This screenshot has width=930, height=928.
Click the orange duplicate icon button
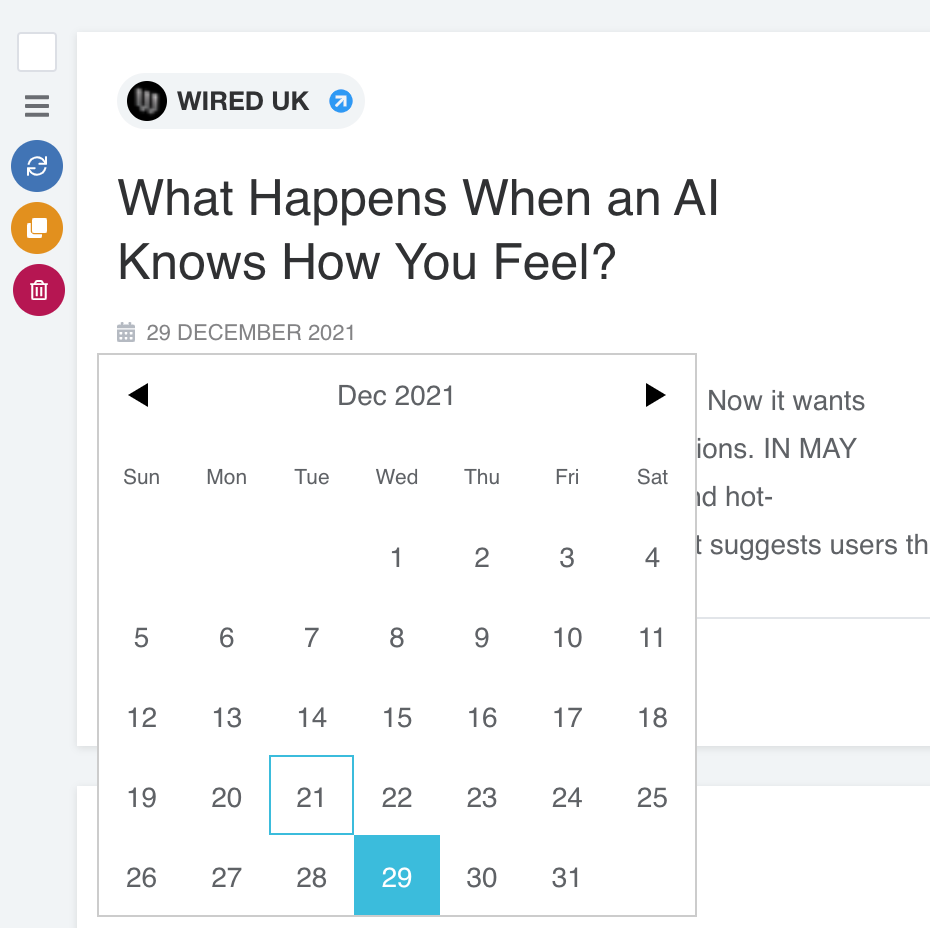37,228
